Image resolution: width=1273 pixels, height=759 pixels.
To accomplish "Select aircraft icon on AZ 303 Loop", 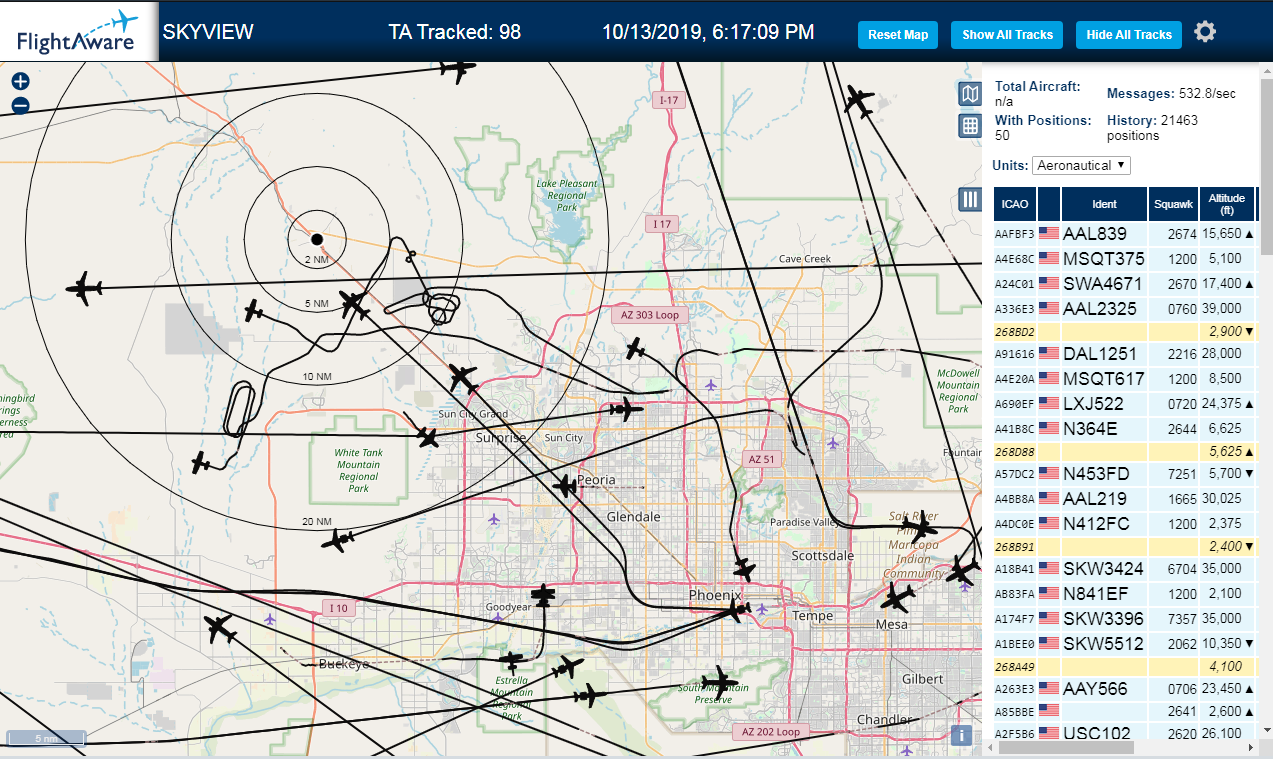I will click(635, 348).
